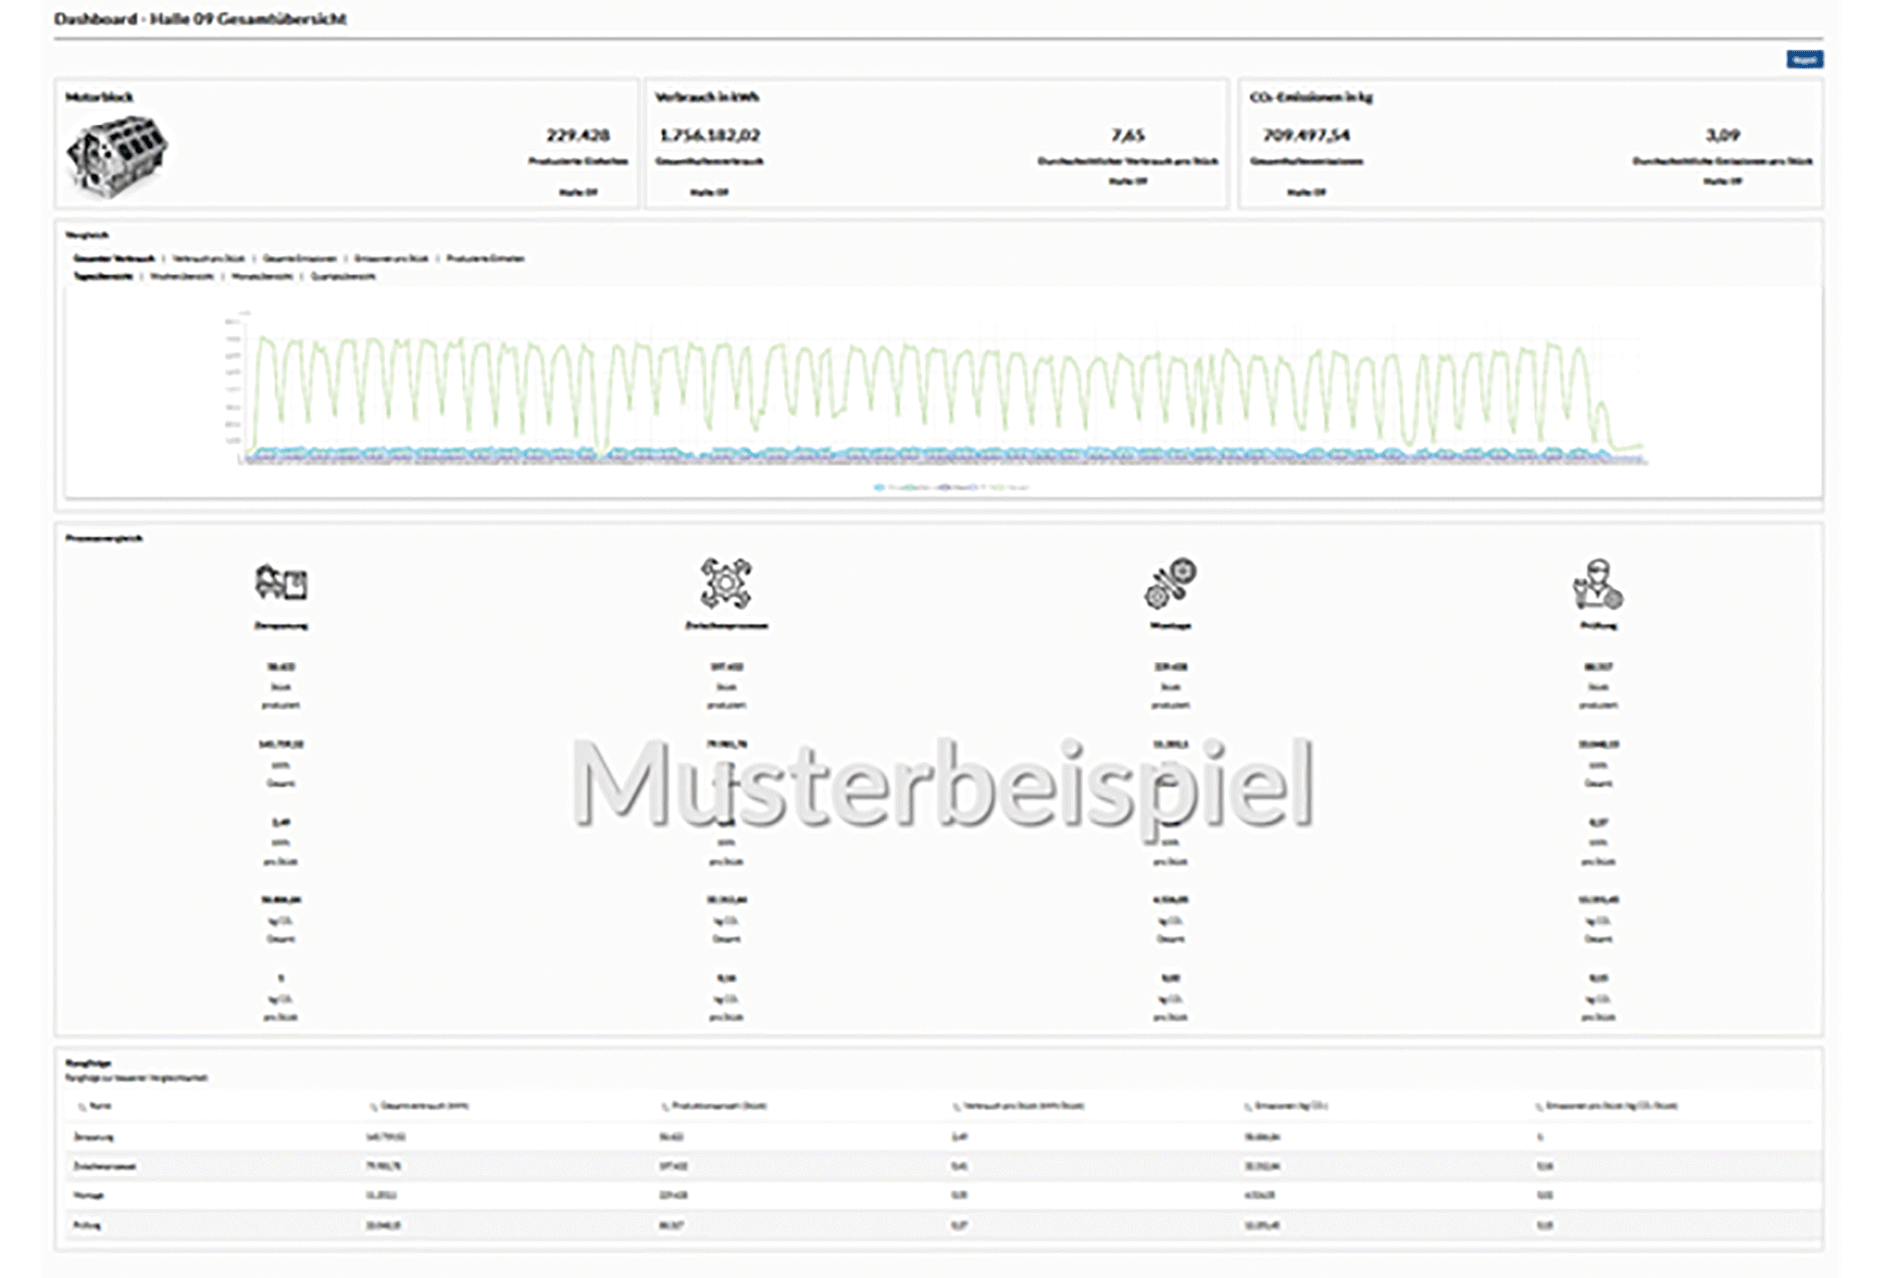
Task: Click the Verbrauch in kWh card title
Action: pos(707,97)
